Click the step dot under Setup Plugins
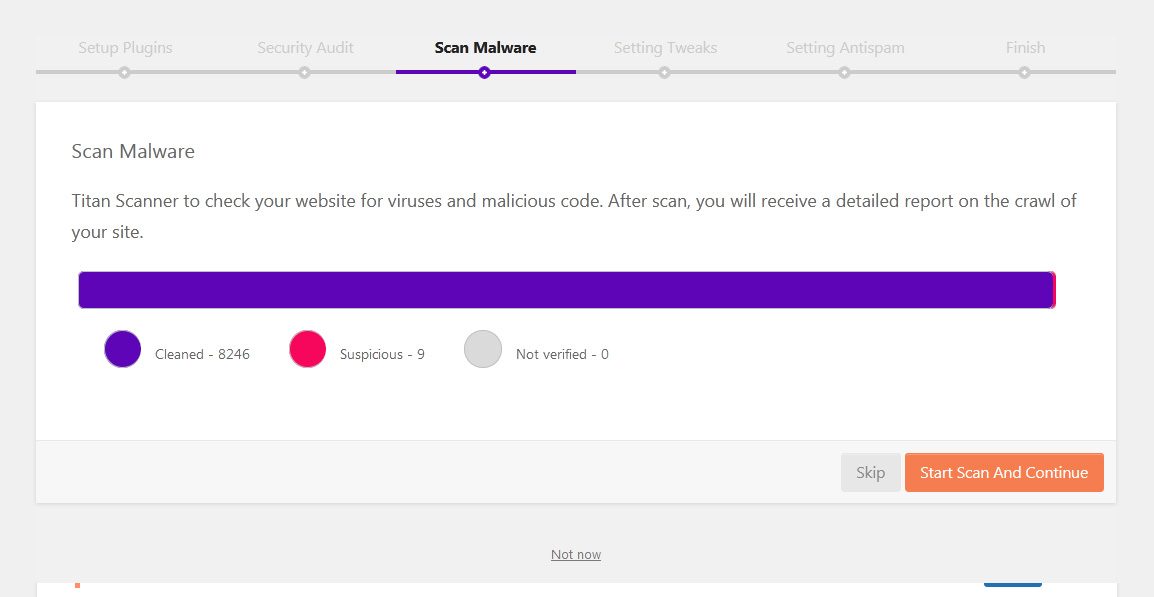This screenshot has height=597, width=1154. (x=124, y=72)
